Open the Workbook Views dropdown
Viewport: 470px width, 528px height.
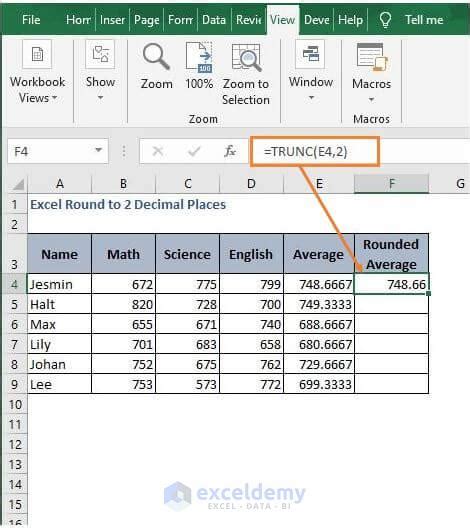click(37, 72)
